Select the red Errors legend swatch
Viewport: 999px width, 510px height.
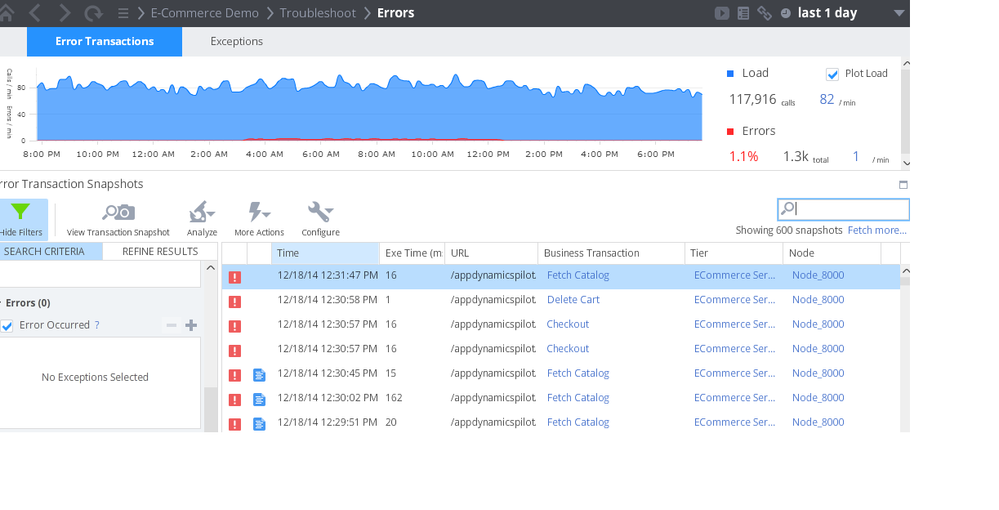(x=730, y=131)
